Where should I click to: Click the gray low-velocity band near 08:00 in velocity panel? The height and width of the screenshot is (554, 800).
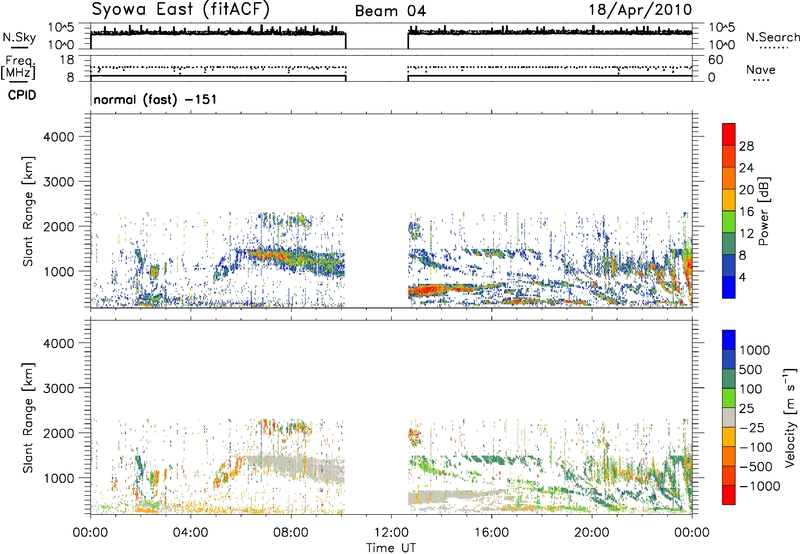296,467
